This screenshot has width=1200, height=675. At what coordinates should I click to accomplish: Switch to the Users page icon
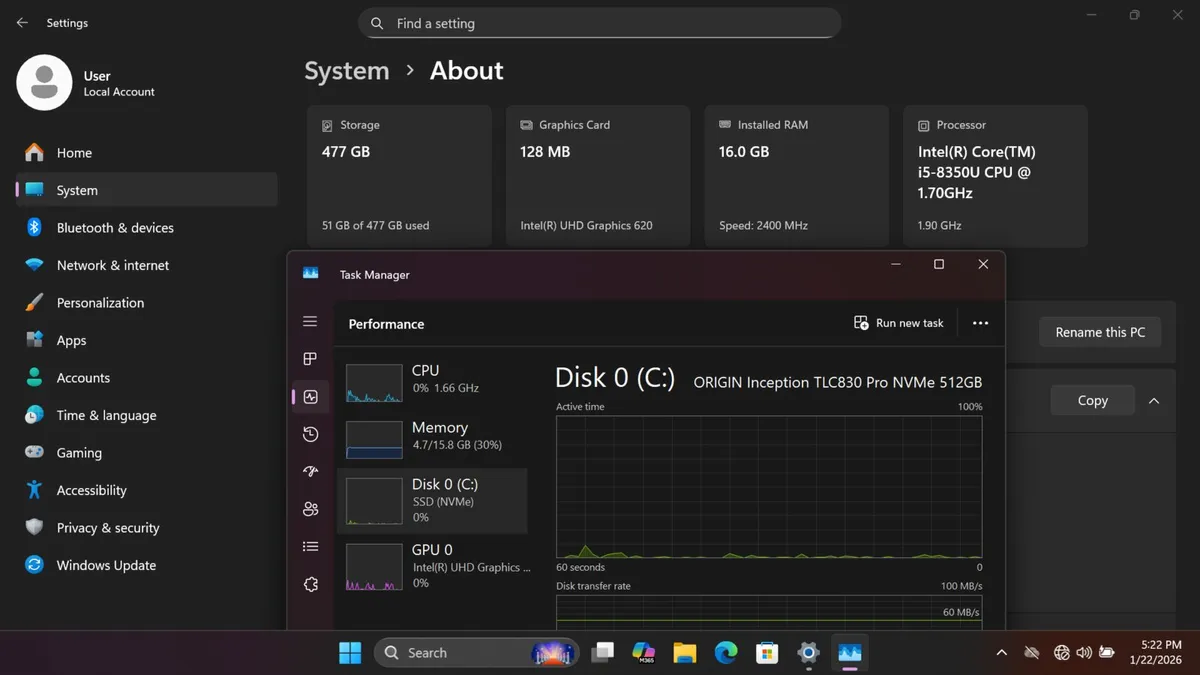tap(310, 509)
